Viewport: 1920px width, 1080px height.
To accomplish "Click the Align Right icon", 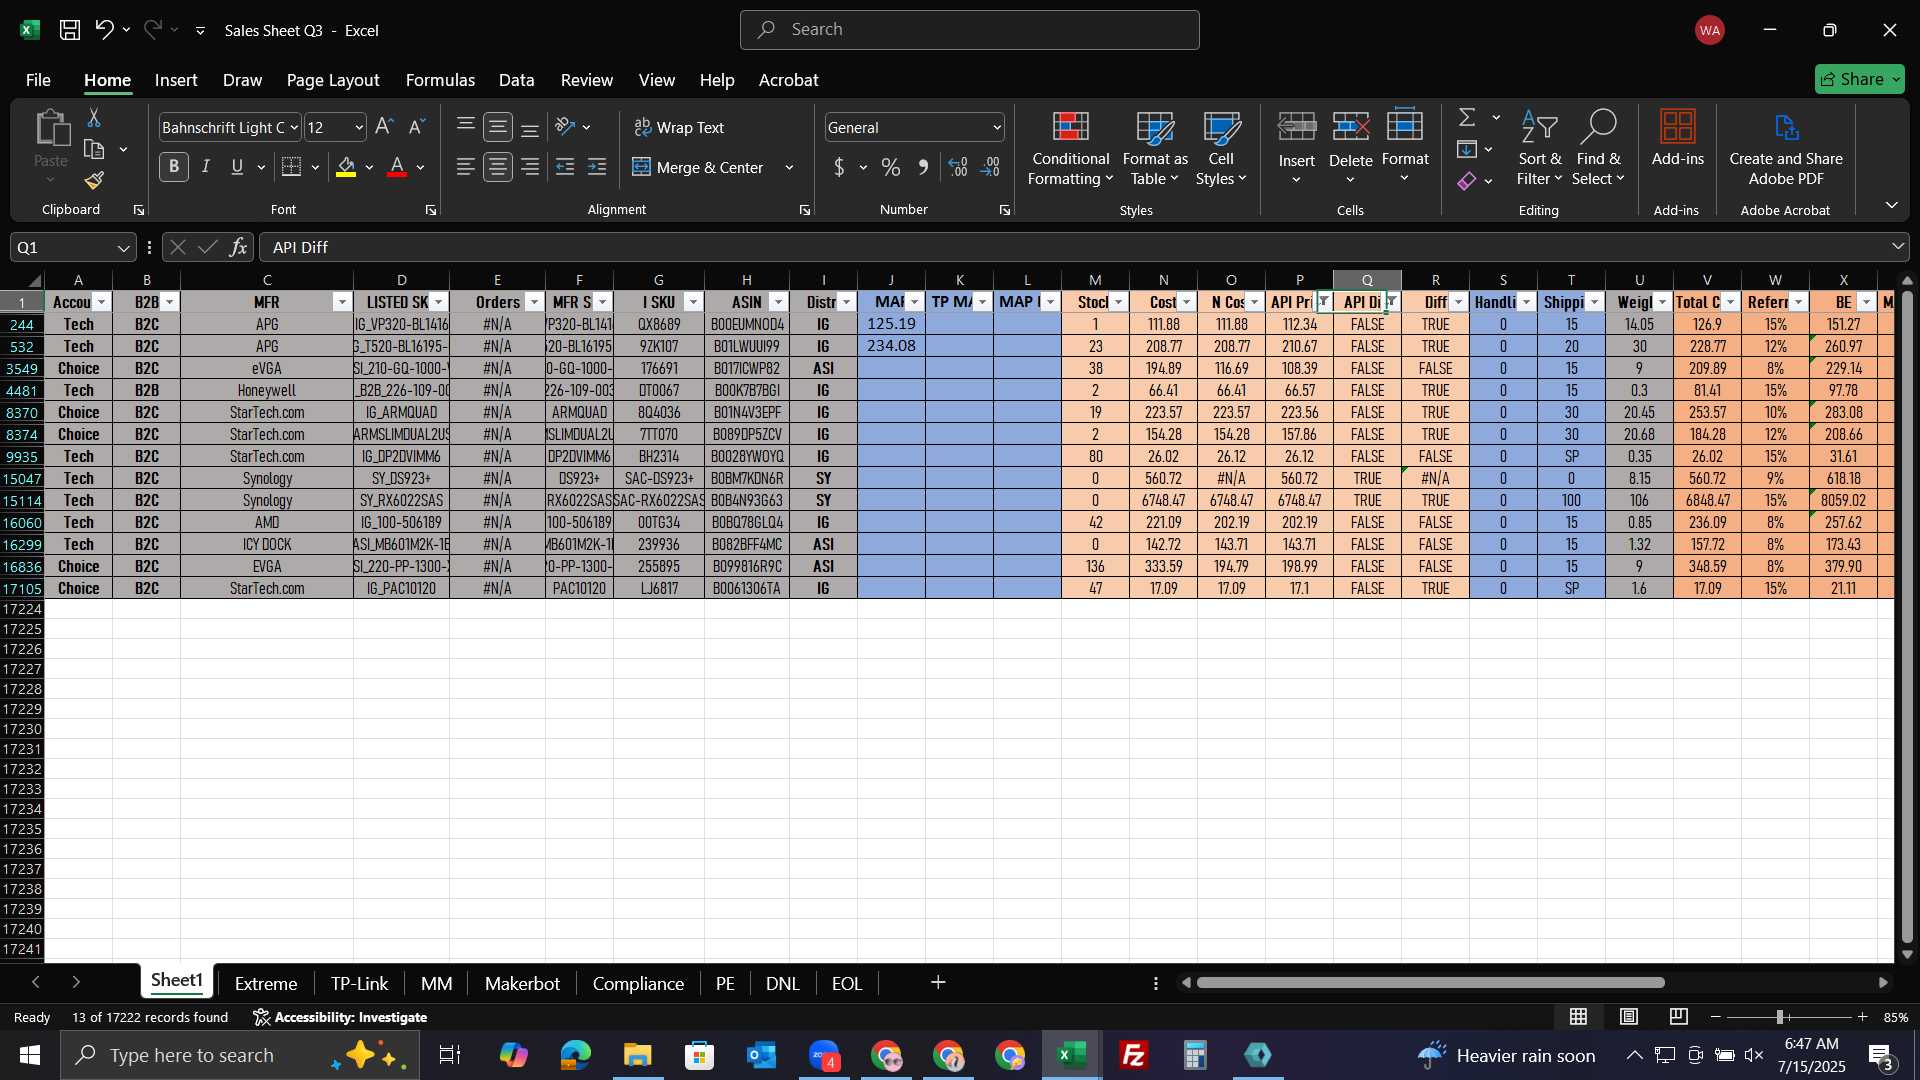I will [530, 167].
